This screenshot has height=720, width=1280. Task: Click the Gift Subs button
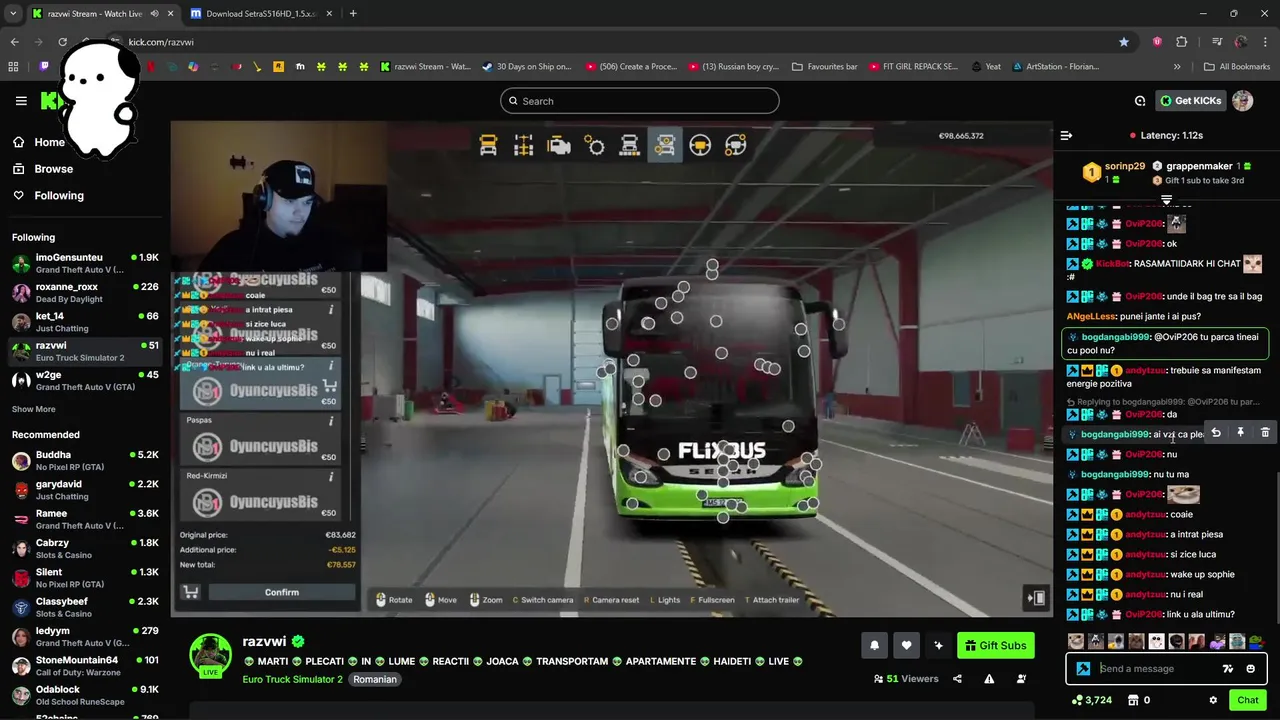pos(995,646)
